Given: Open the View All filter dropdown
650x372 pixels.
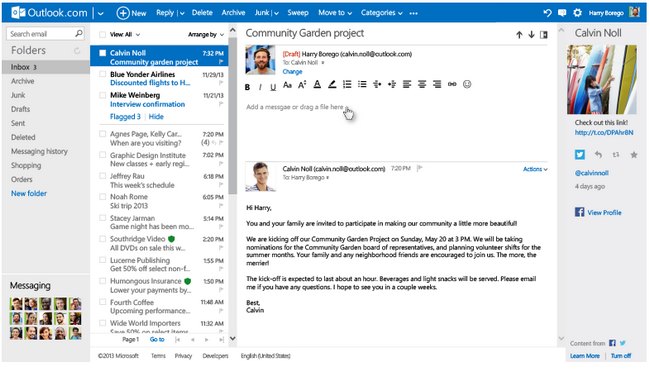Looking at the screenshot, I should pyautogui.click(x=125, y=34).
